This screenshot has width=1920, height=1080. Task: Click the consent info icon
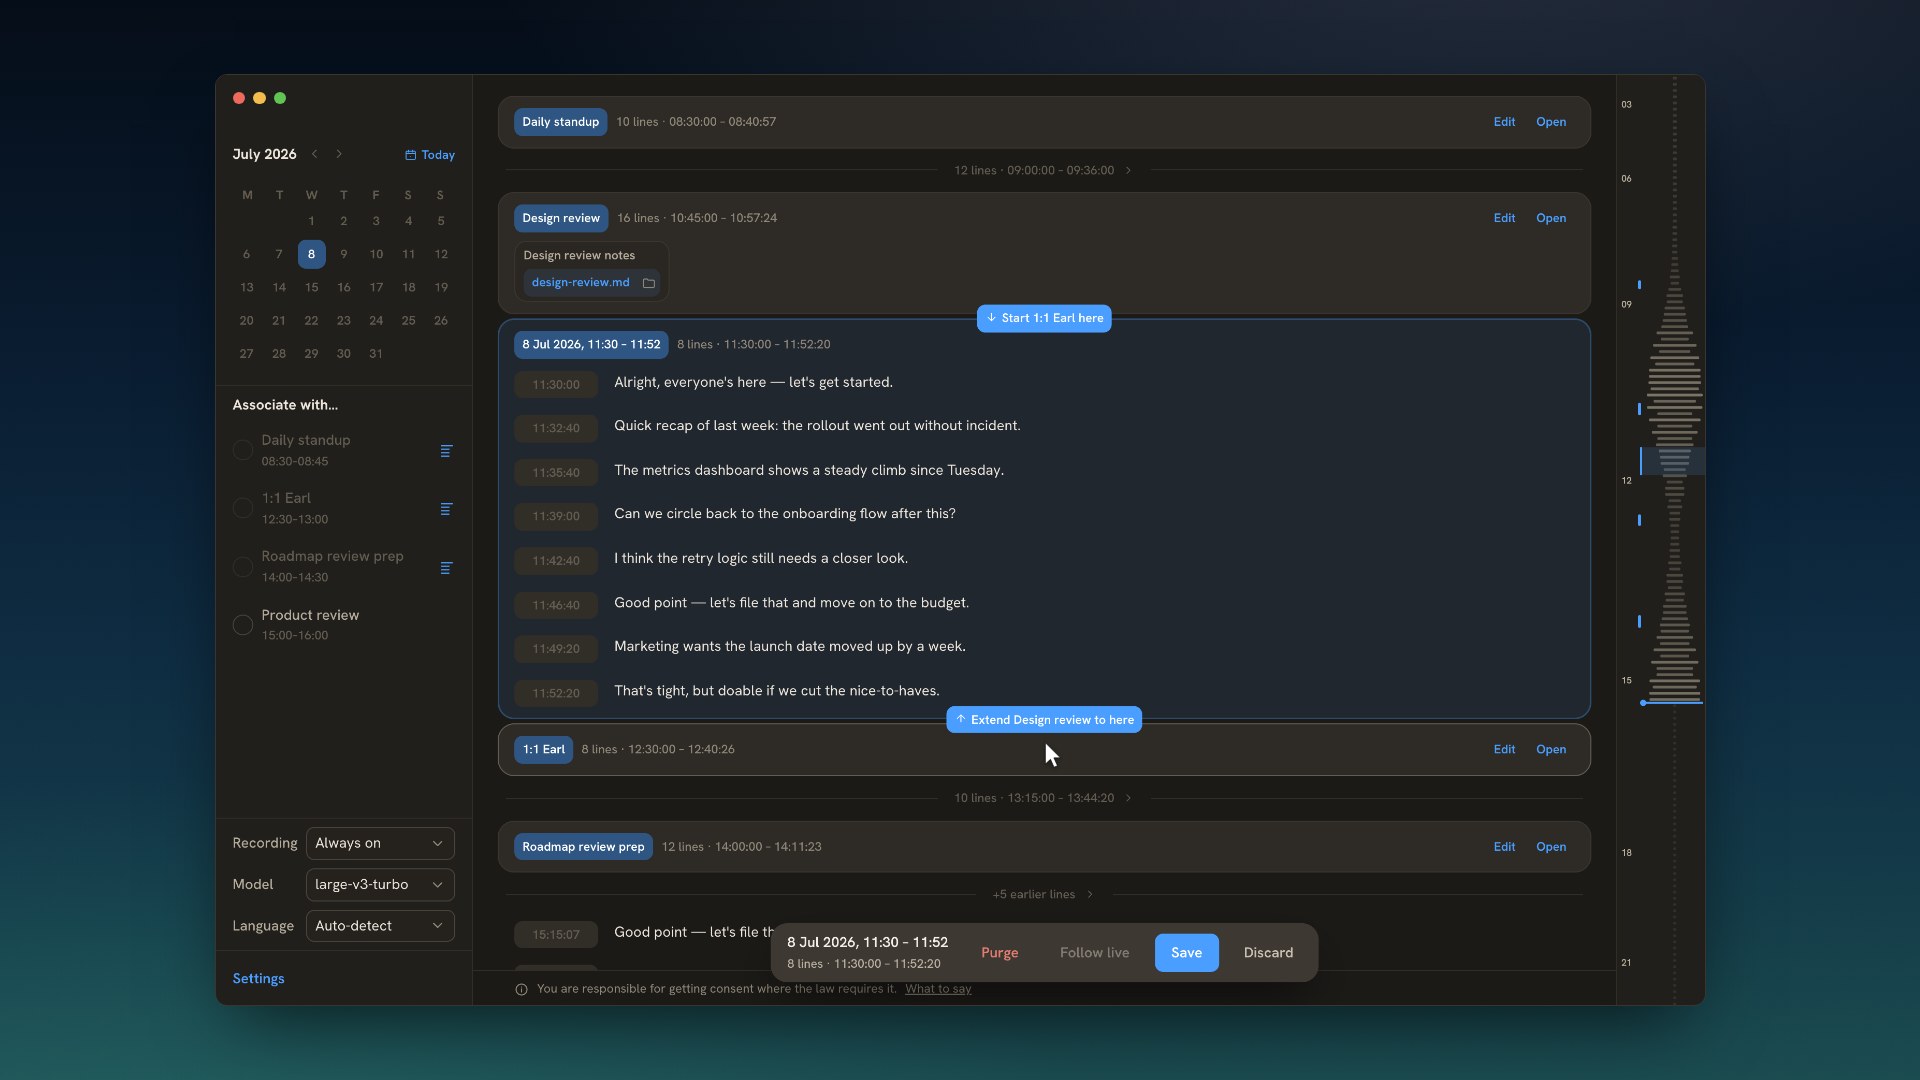[521, 990]
